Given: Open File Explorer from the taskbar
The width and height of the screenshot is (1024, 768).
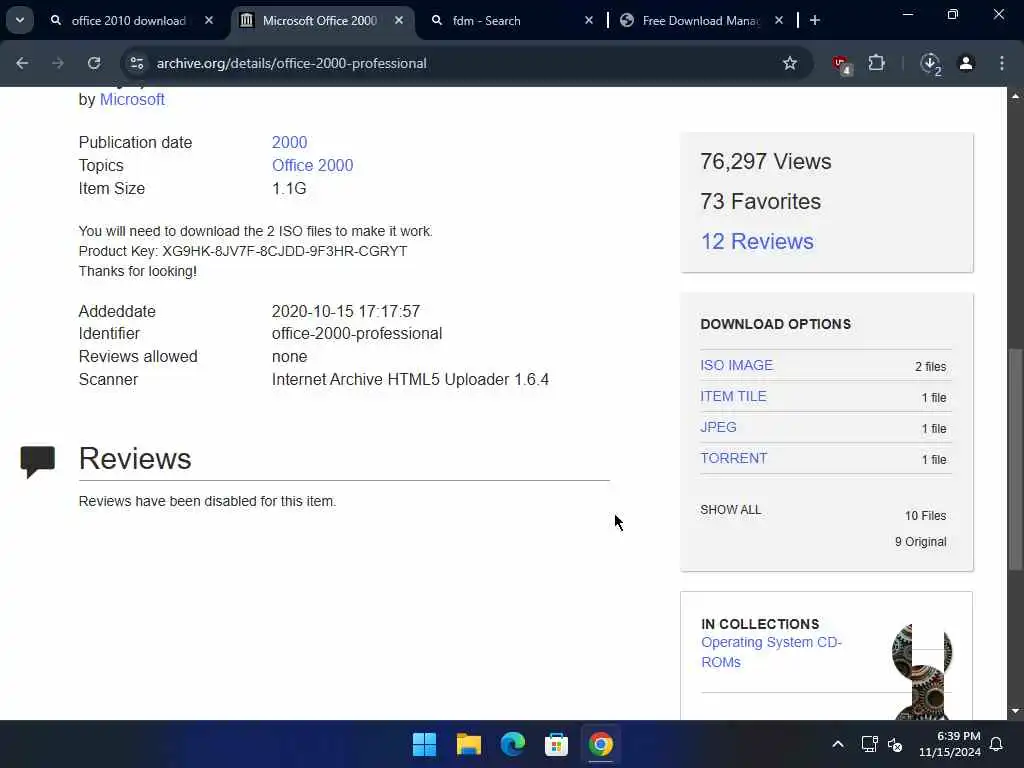Looking at the screenshot, I should tap(468, 744).
